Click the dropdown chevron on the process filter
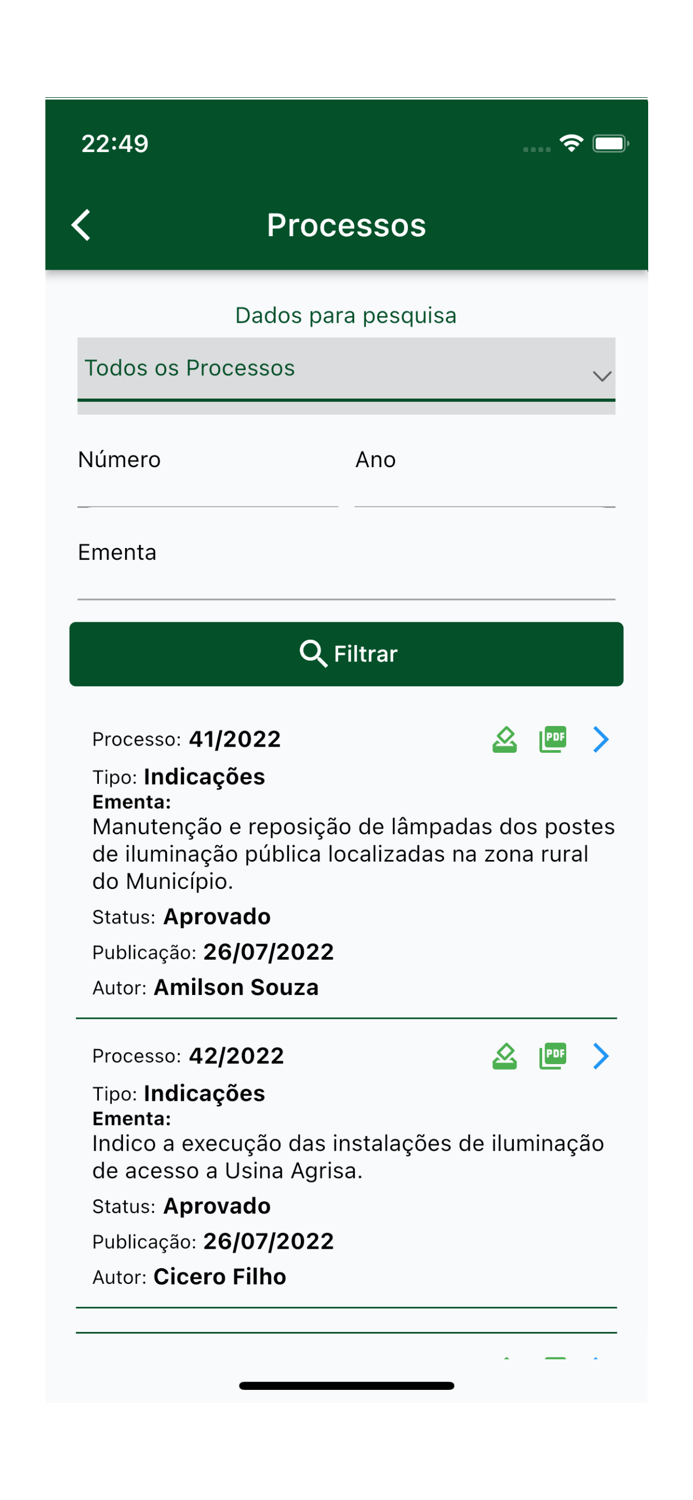Screen dimensions: 693x1500 tap(601, 376)
